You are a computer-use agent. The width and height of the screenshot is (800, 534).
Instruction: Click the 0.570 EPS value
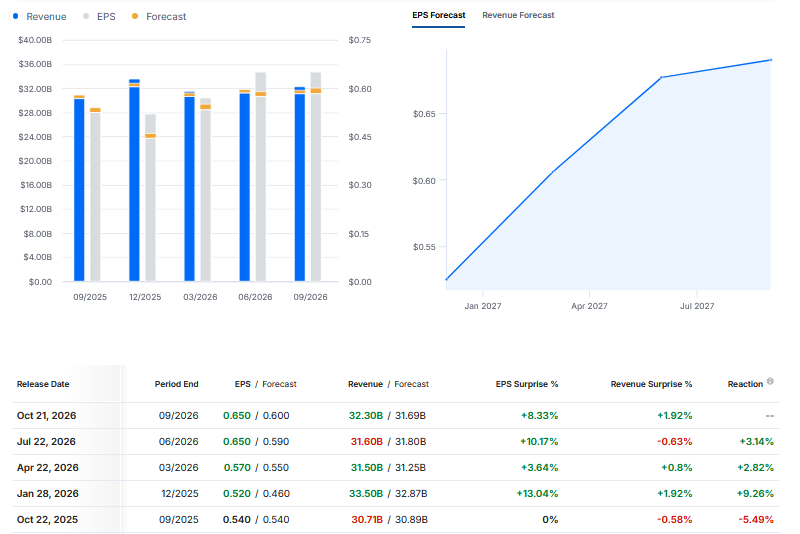click(237, 468)
